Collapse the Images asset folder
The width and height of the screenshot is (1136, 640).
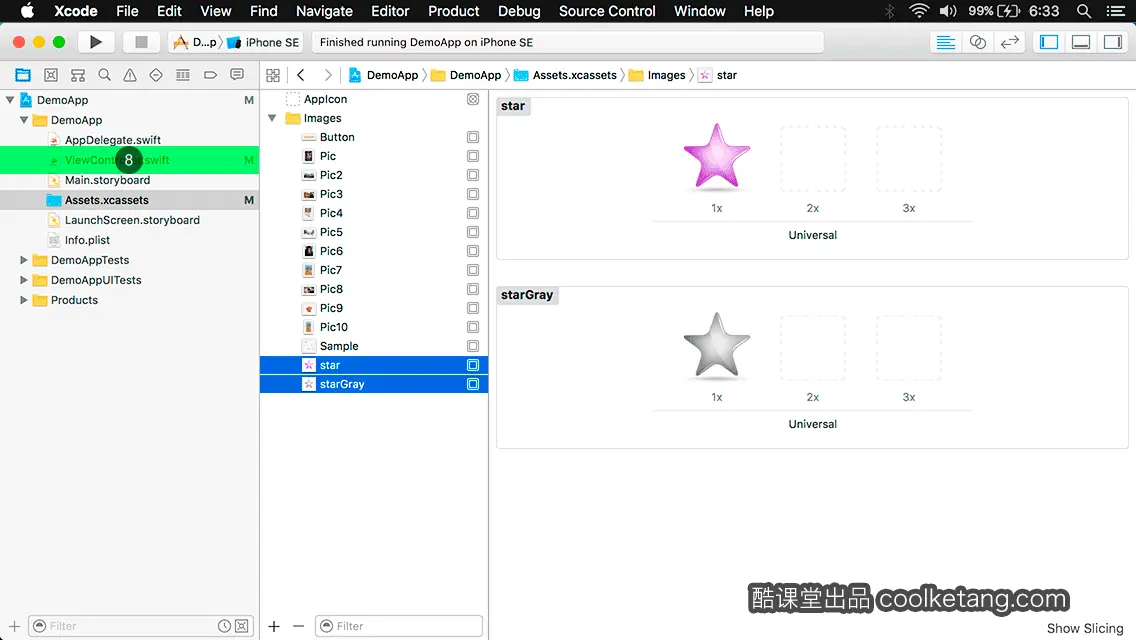click(272, 118)
